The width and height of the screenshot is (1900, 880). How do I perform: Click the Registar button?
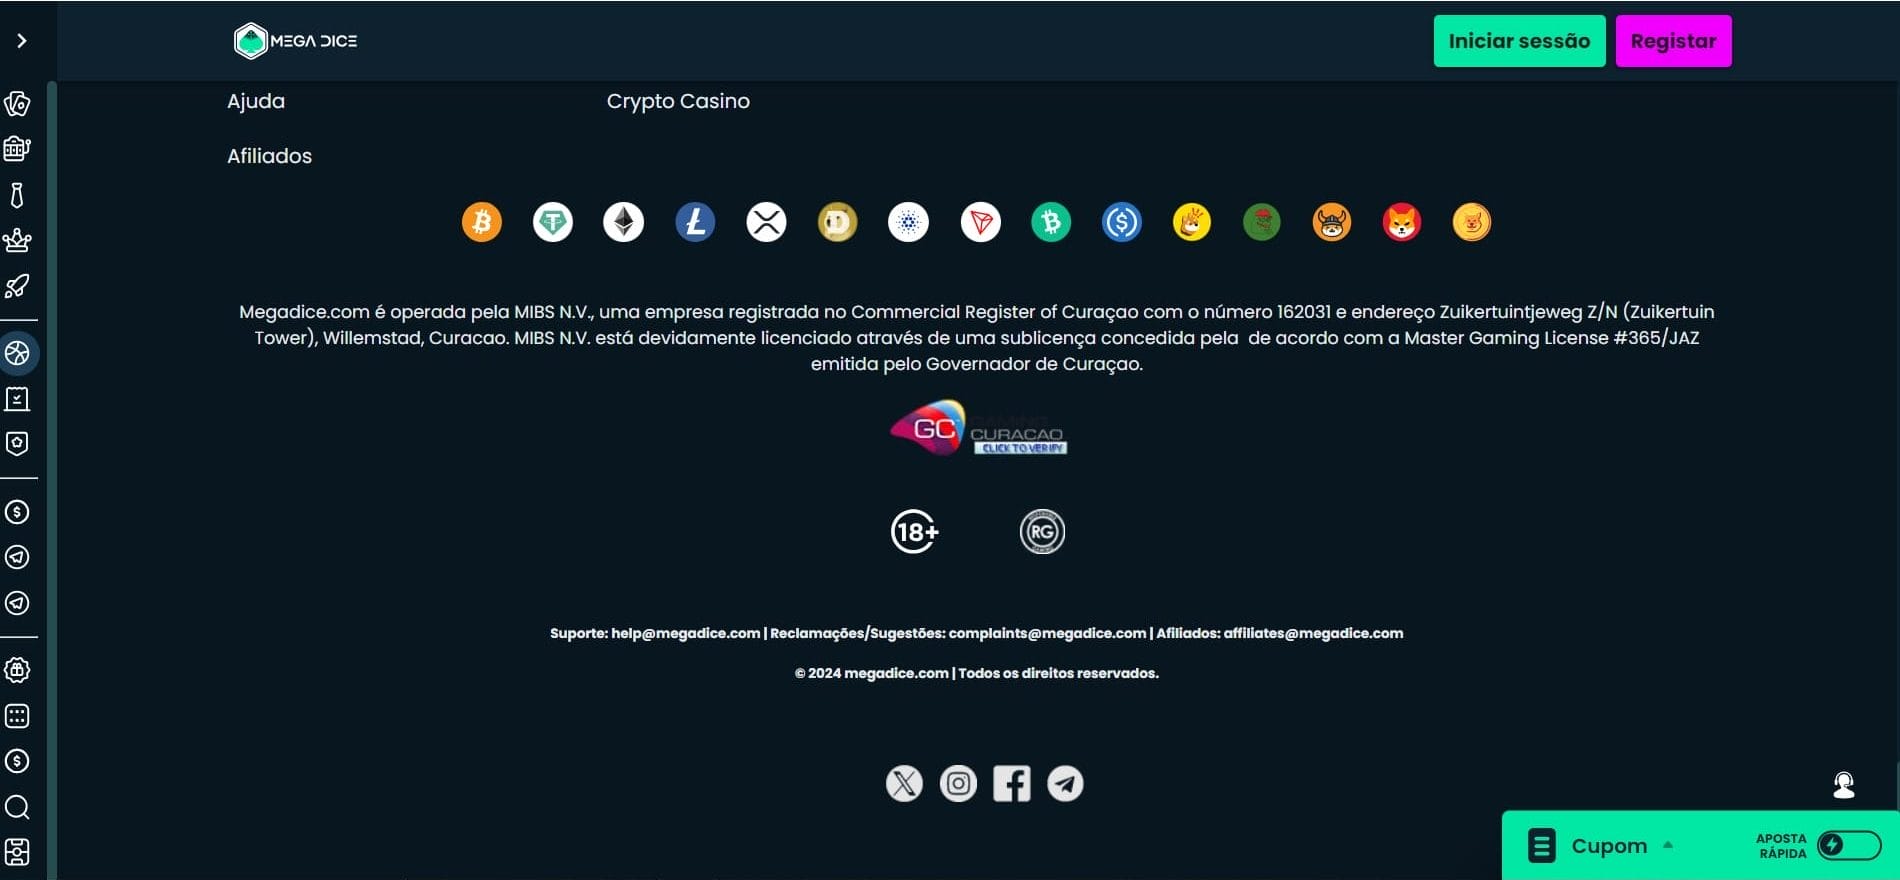(x=1673, y=41)
